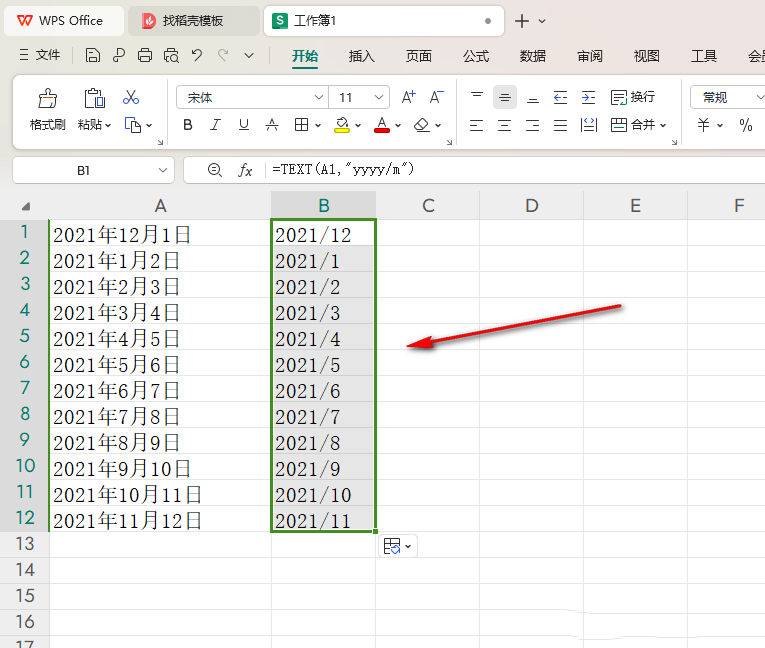The width and height of the screenshot is (765, 648).
Task: Open the 找稻壳模板 tab
Action: pos(194,21)
